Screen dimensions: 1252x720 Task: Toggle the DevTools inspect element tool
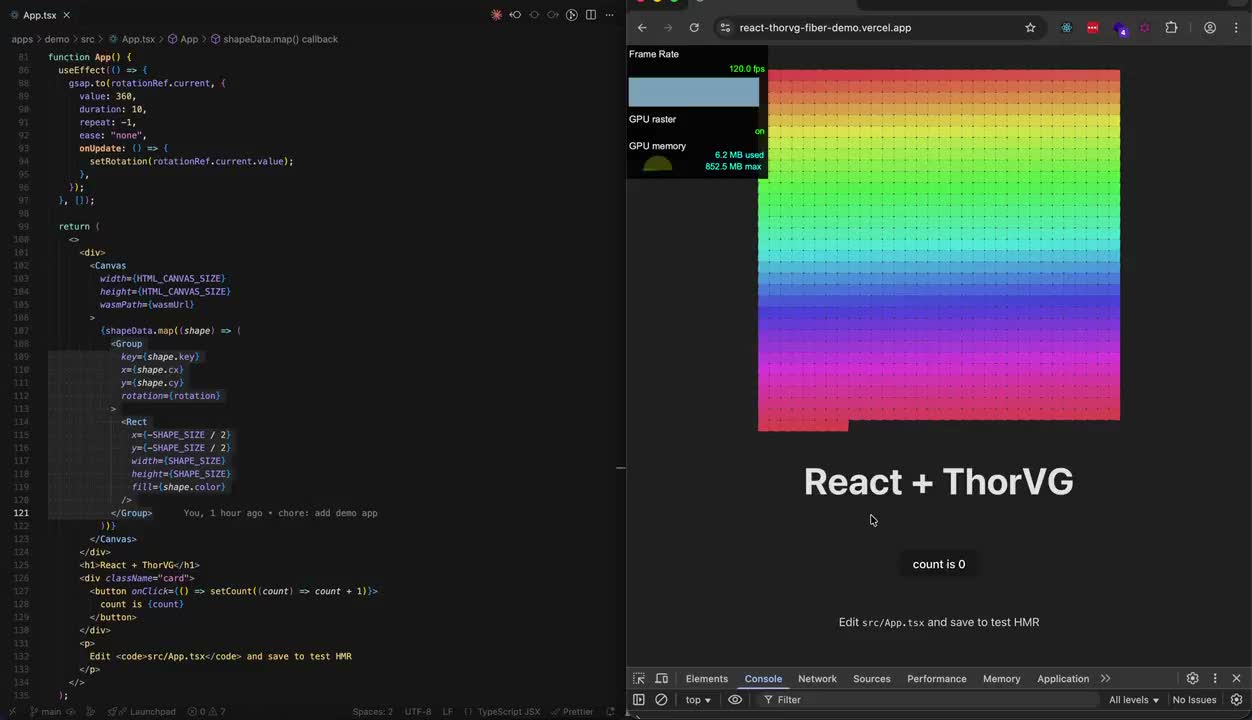click(639, 679)
